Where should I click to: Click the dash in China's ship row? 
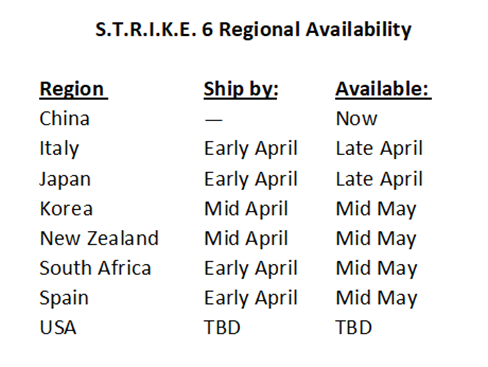(x=213, y=120)
